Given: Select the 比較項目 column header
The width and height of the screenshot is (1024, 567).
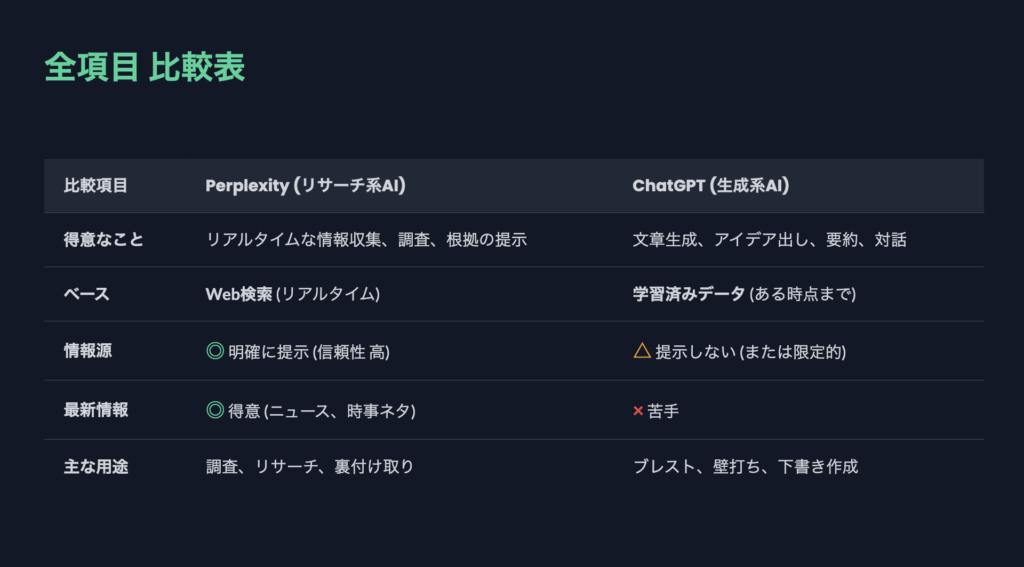Looking at the screenshot, I should pos(96,185).
